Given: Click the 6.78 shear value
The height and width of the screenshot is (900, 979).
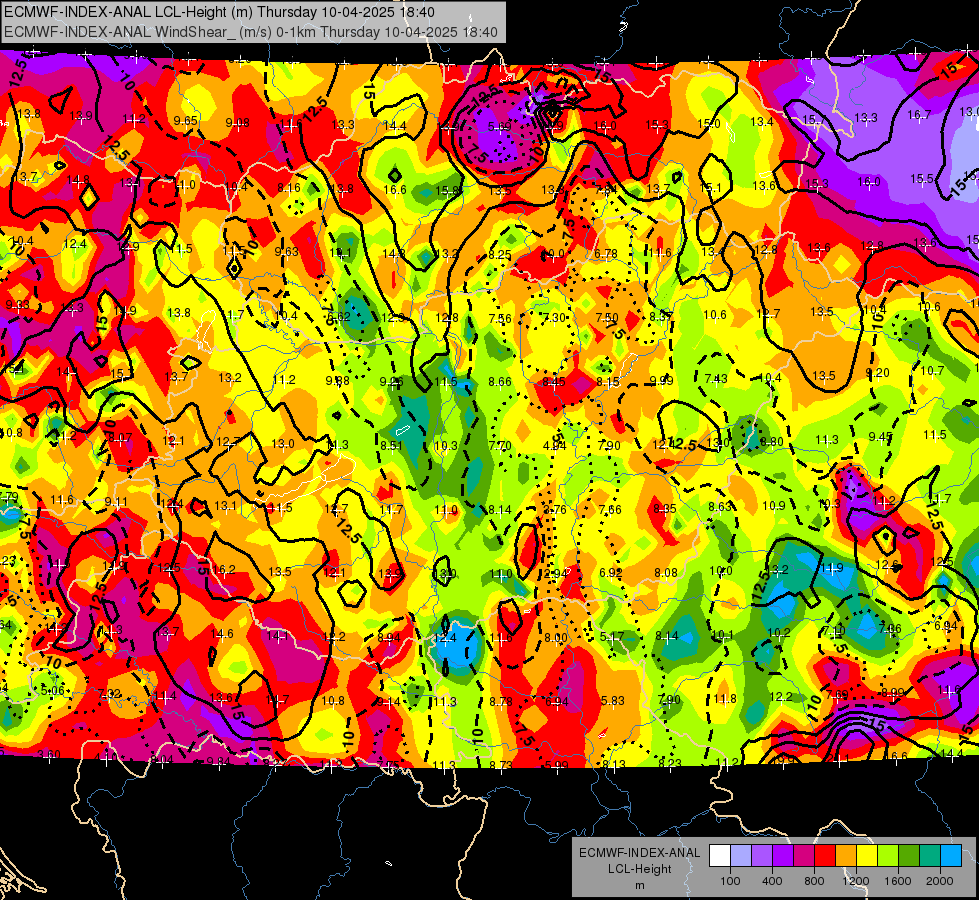Looking at the screenshot, I should pyautogui.click(x=606, y=254).
